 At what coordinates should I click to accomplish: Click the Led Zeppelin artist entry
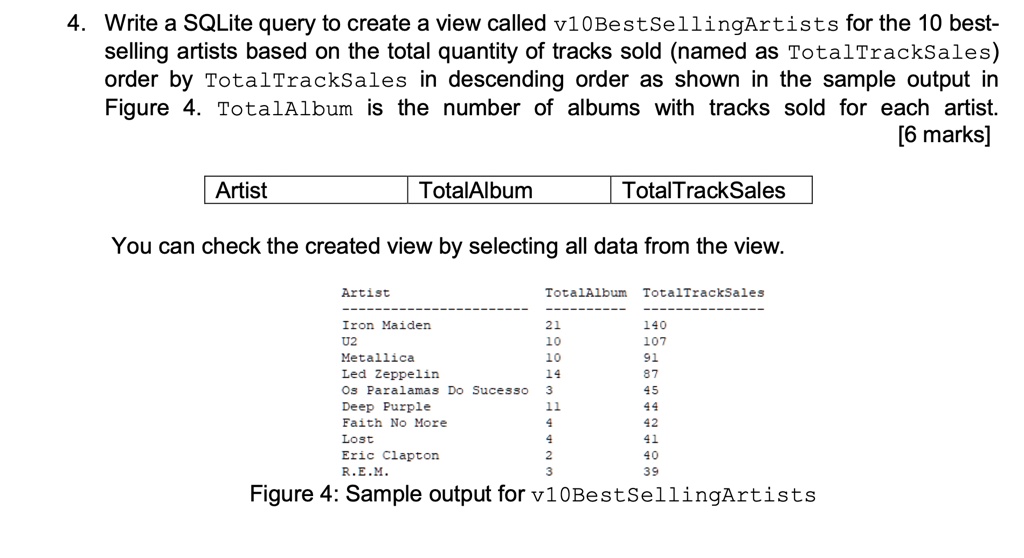click(x=390, y=374)
